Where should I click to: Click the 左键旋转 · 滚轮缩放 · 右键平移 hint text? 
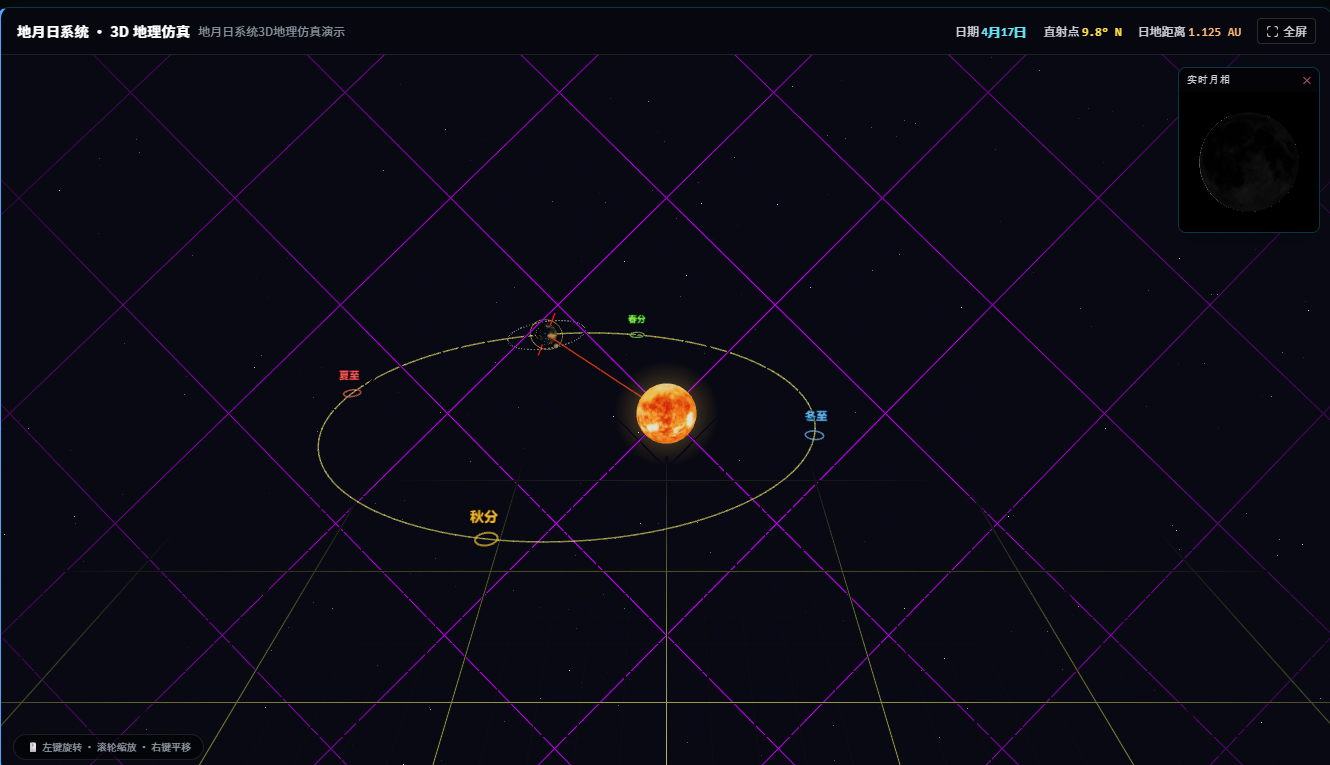116,747
